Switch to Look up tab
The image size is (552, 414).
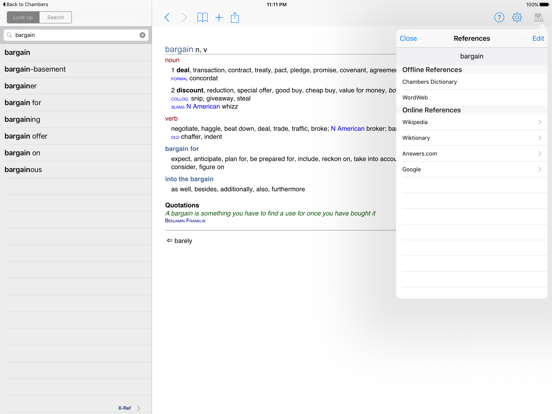pyautogui.click(x=23, y=17)
